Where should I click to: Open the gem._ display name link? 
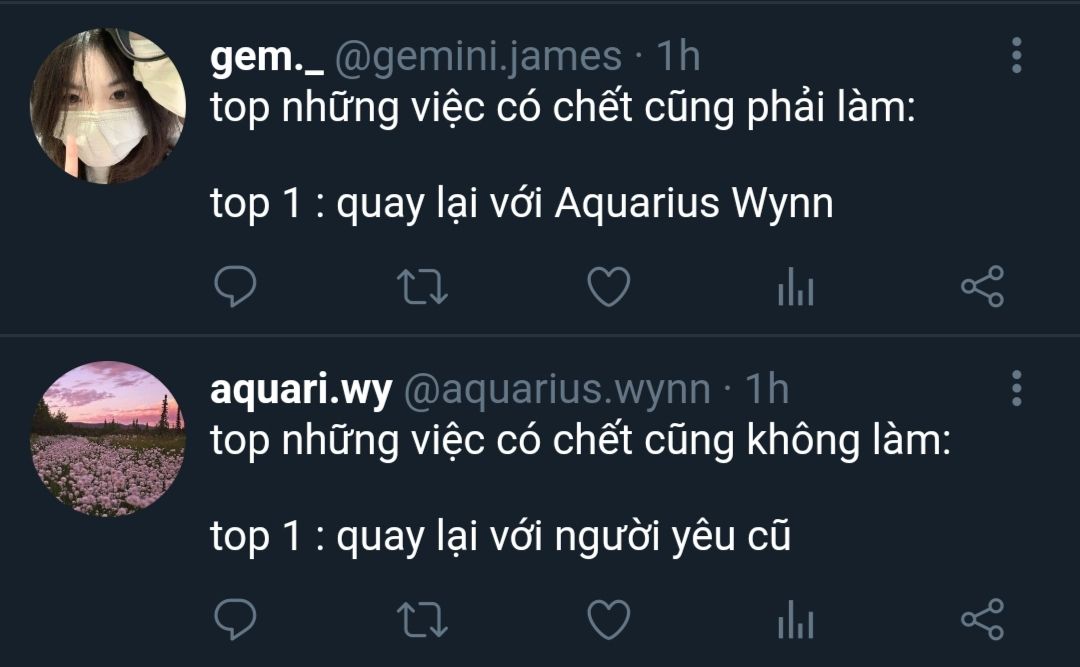point(267,57)
